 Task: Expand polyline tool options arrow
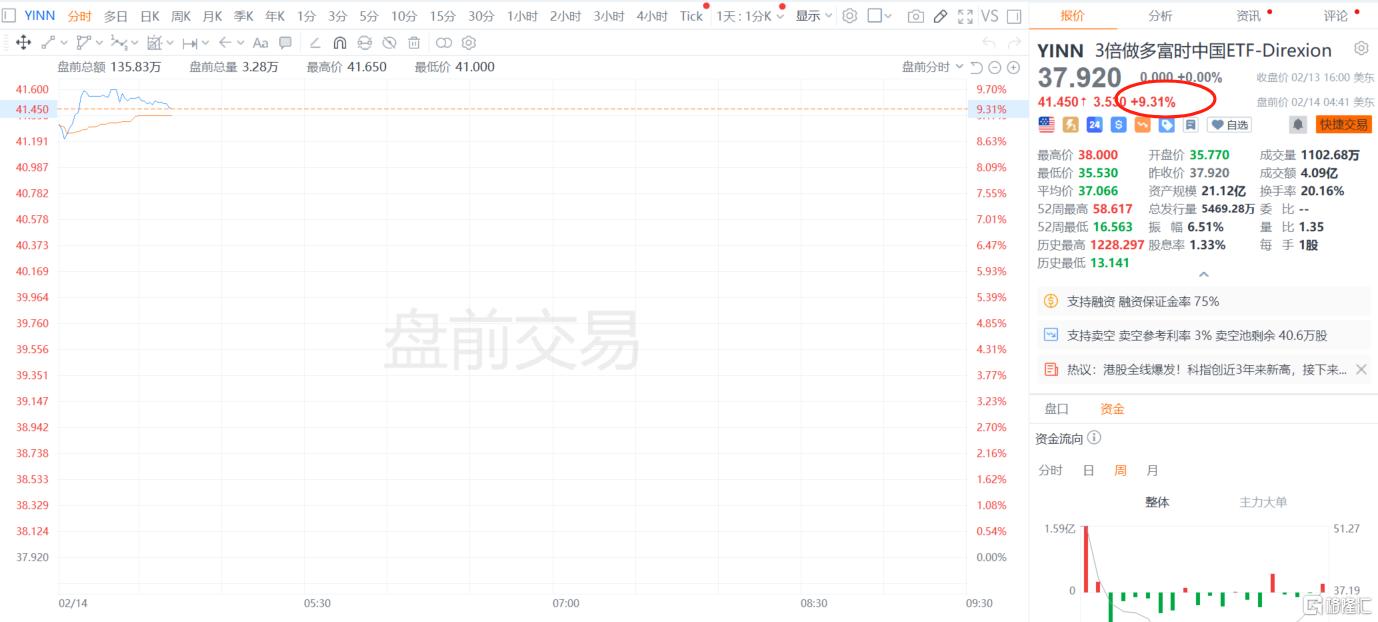[x=100, y=43]
